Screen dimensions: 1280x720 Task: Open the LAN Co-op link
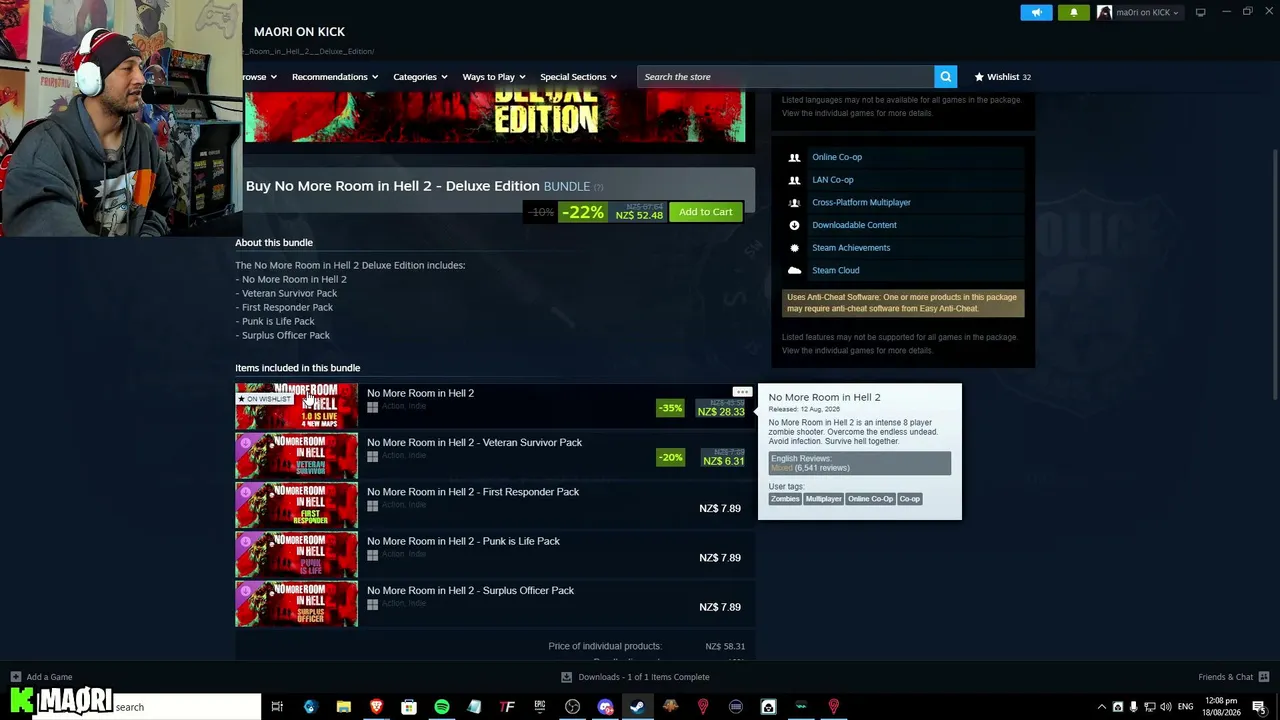pos(833,180)
